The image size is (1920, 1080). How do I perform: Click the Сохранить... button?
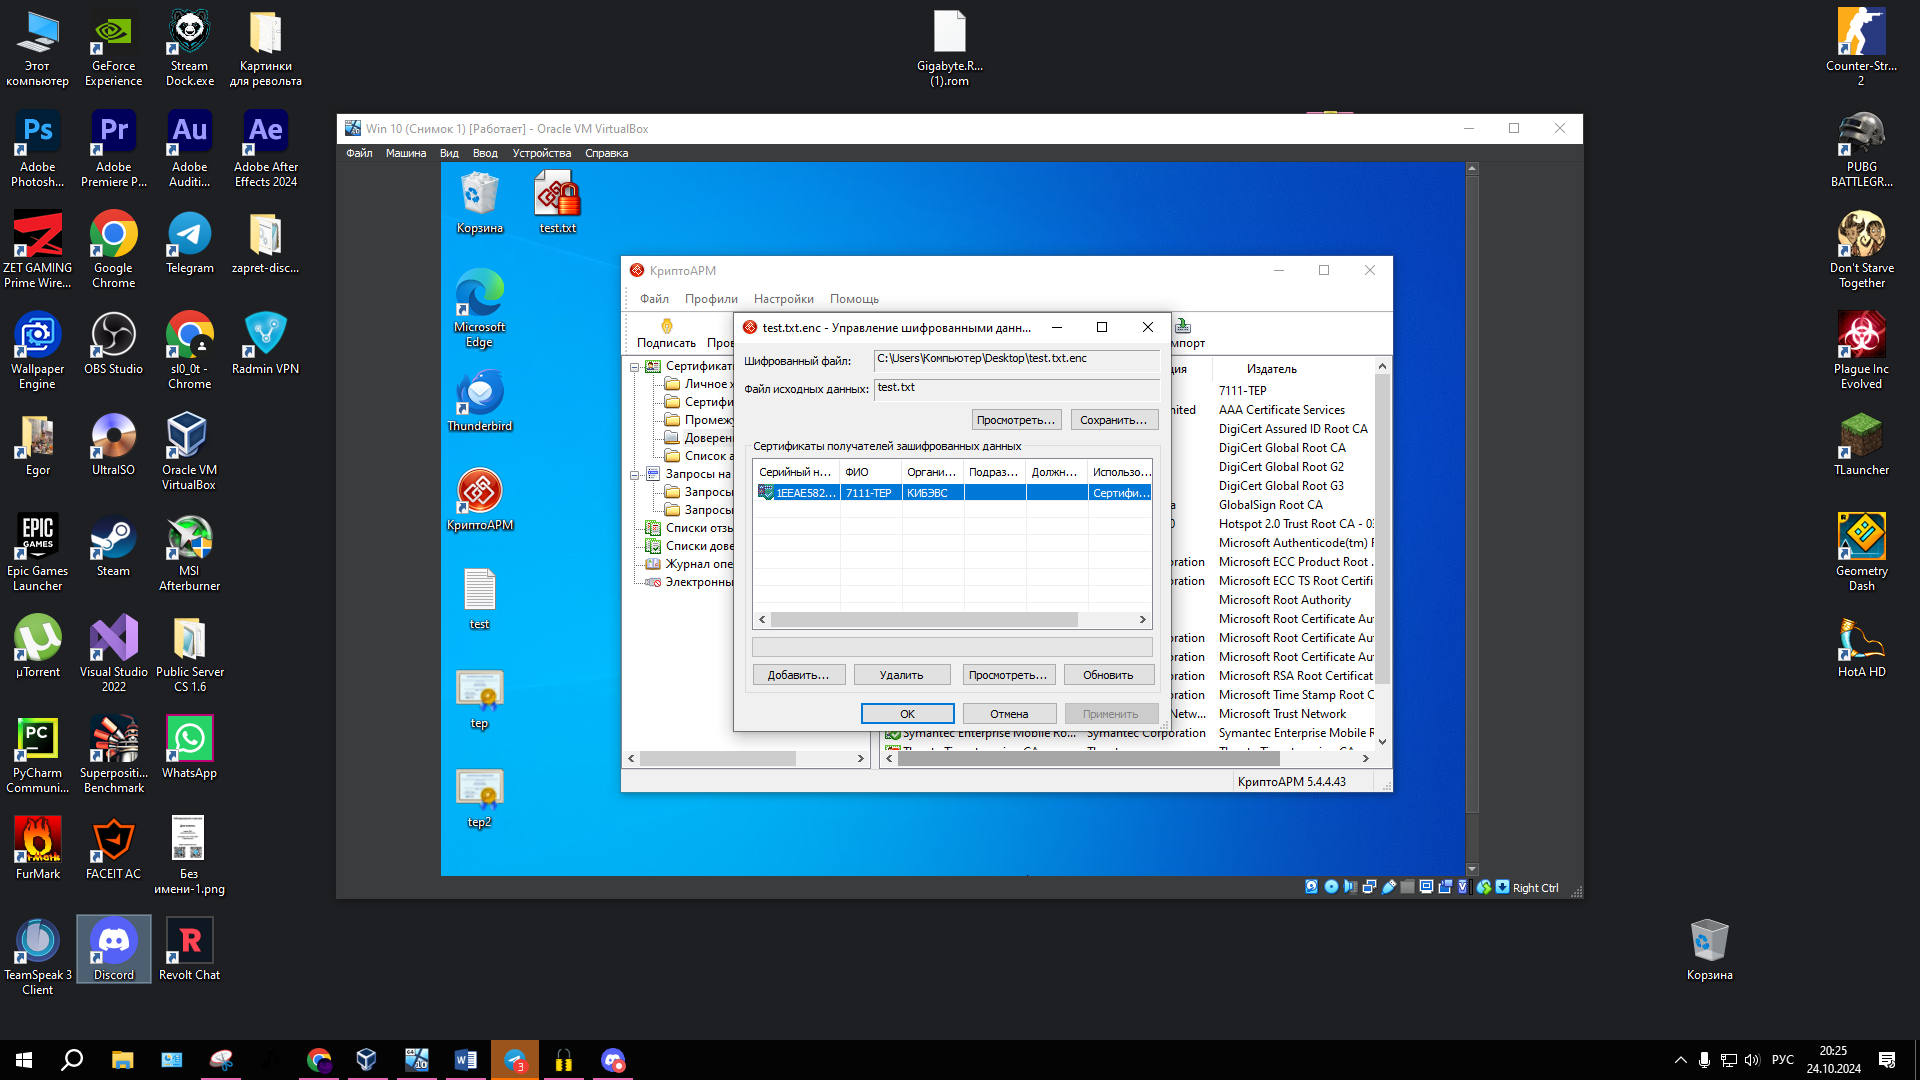point(1113,420)
